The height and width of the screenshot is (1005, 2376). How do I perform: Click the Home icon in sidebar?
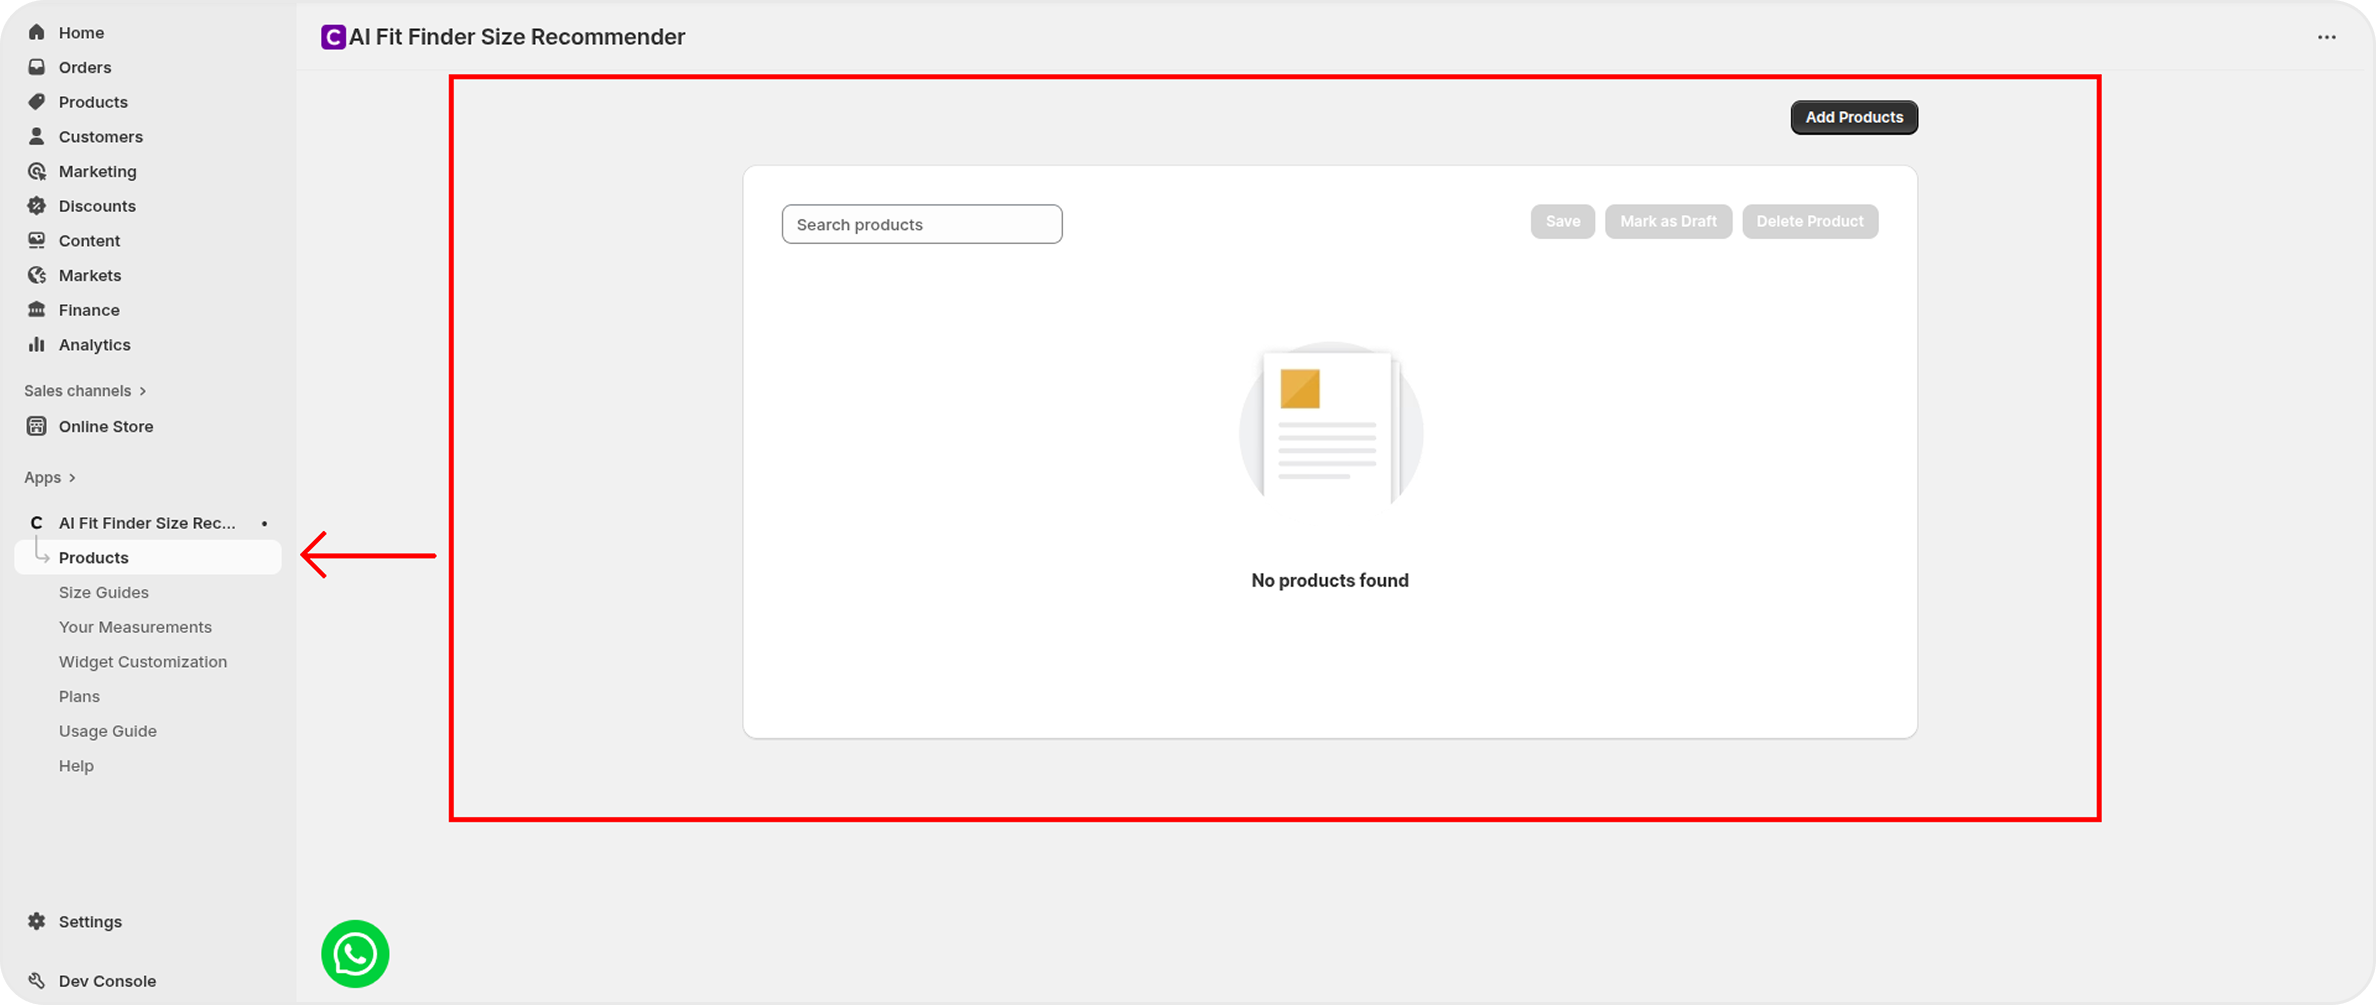(37, 32)
